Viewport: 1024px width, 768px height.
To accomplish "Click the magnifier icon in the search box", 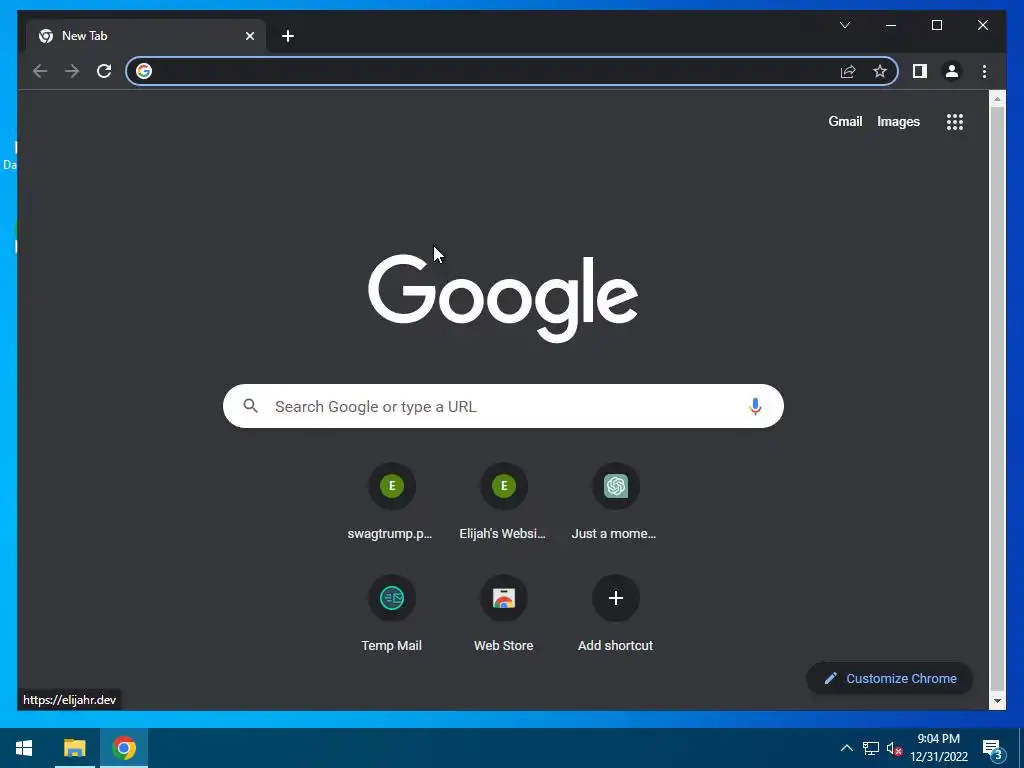I will [x=251, y=406].
